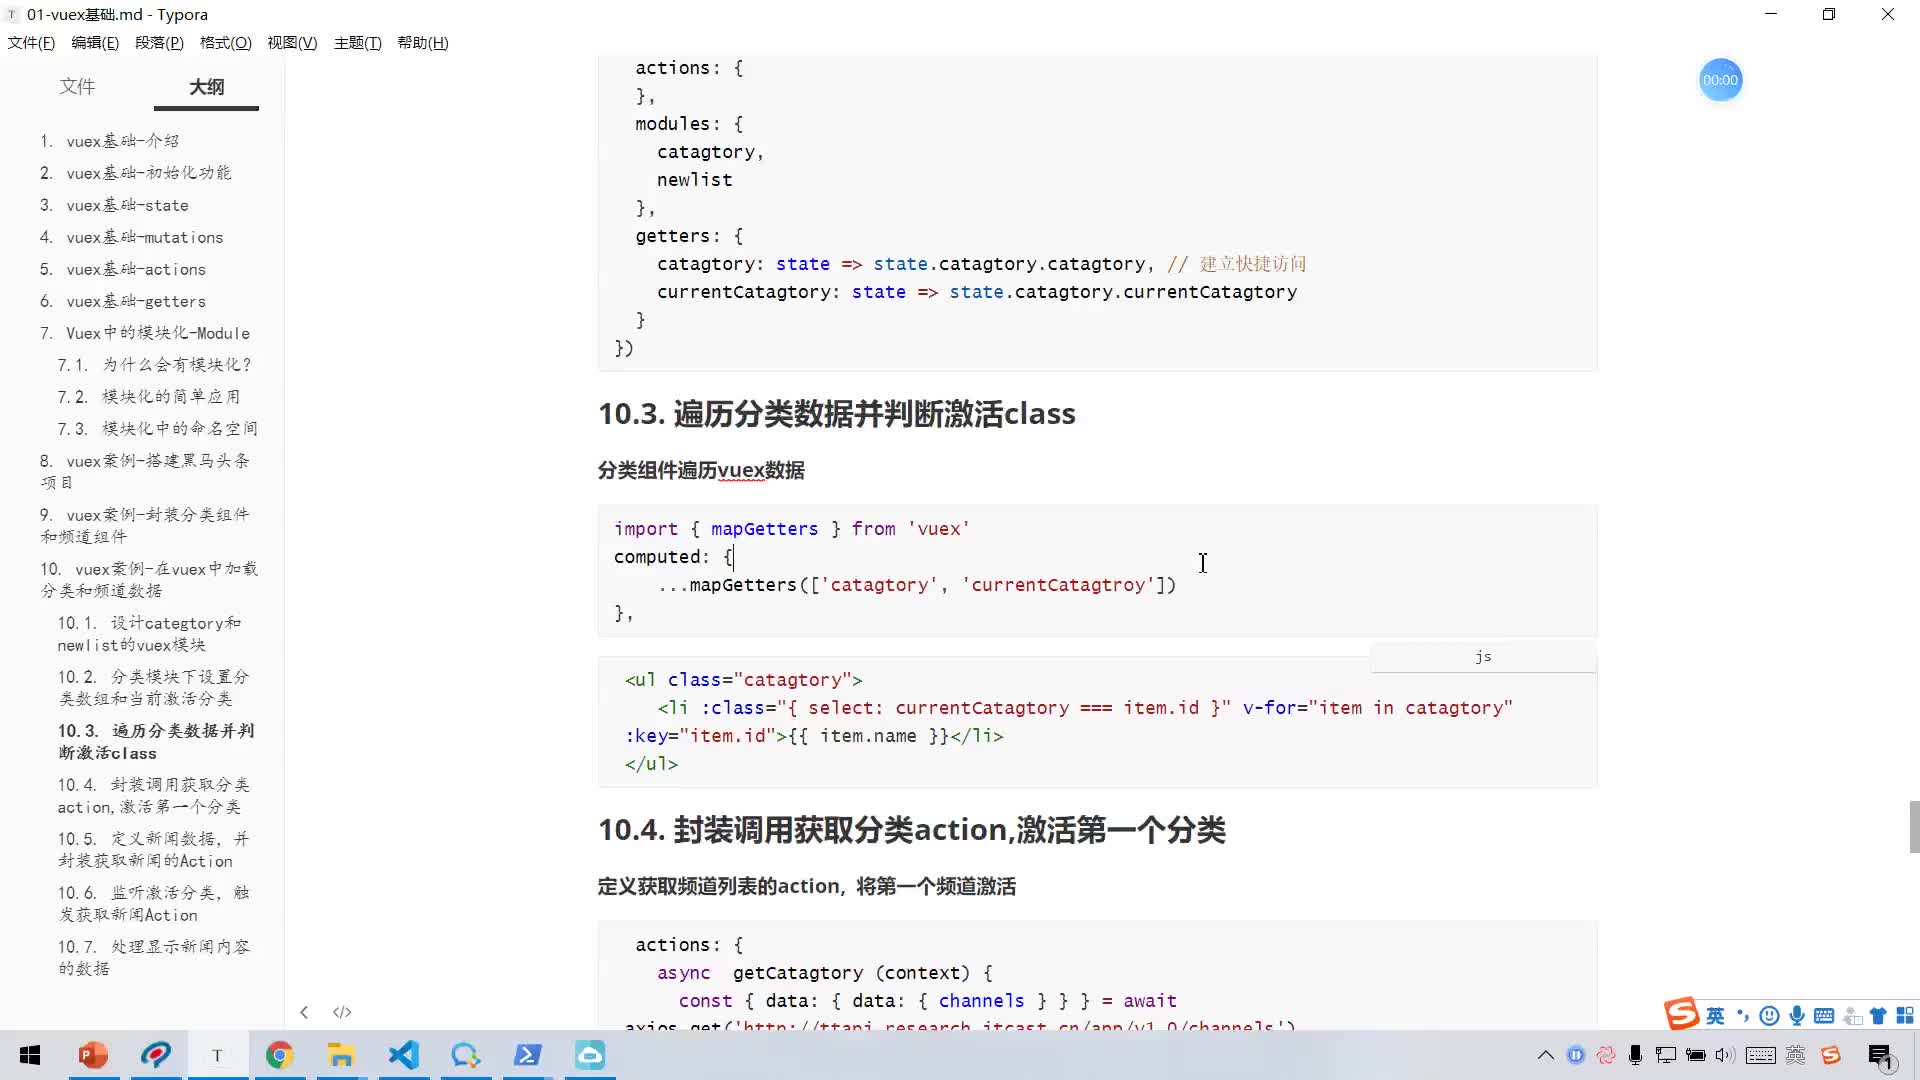Click the timer display showing 00:00
The image size is (1920, 1080).
click(1721, 79)
